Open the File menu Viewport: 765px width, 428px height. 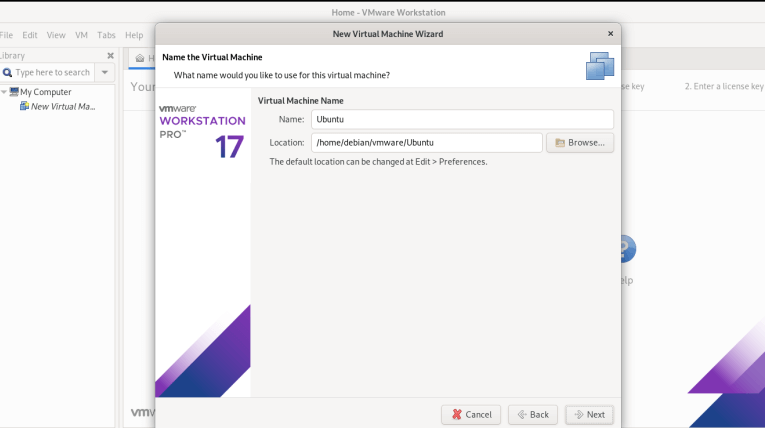6,35
